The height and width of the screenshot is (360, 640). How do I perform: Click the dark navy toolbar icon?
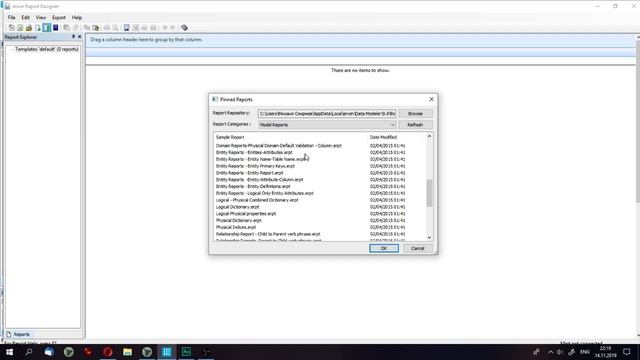click(56, 28)
